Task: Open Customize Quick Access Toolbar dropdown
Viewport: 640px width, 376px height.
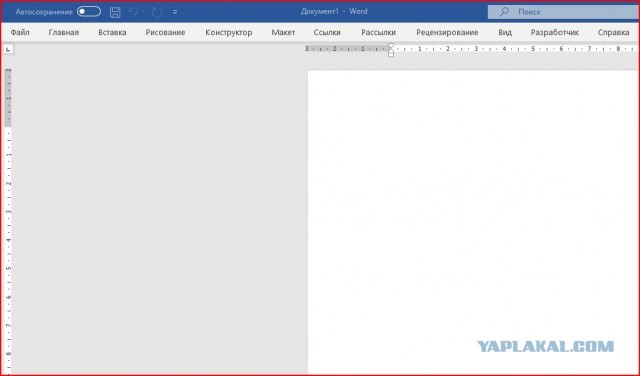Action: [x=175, y=12]
